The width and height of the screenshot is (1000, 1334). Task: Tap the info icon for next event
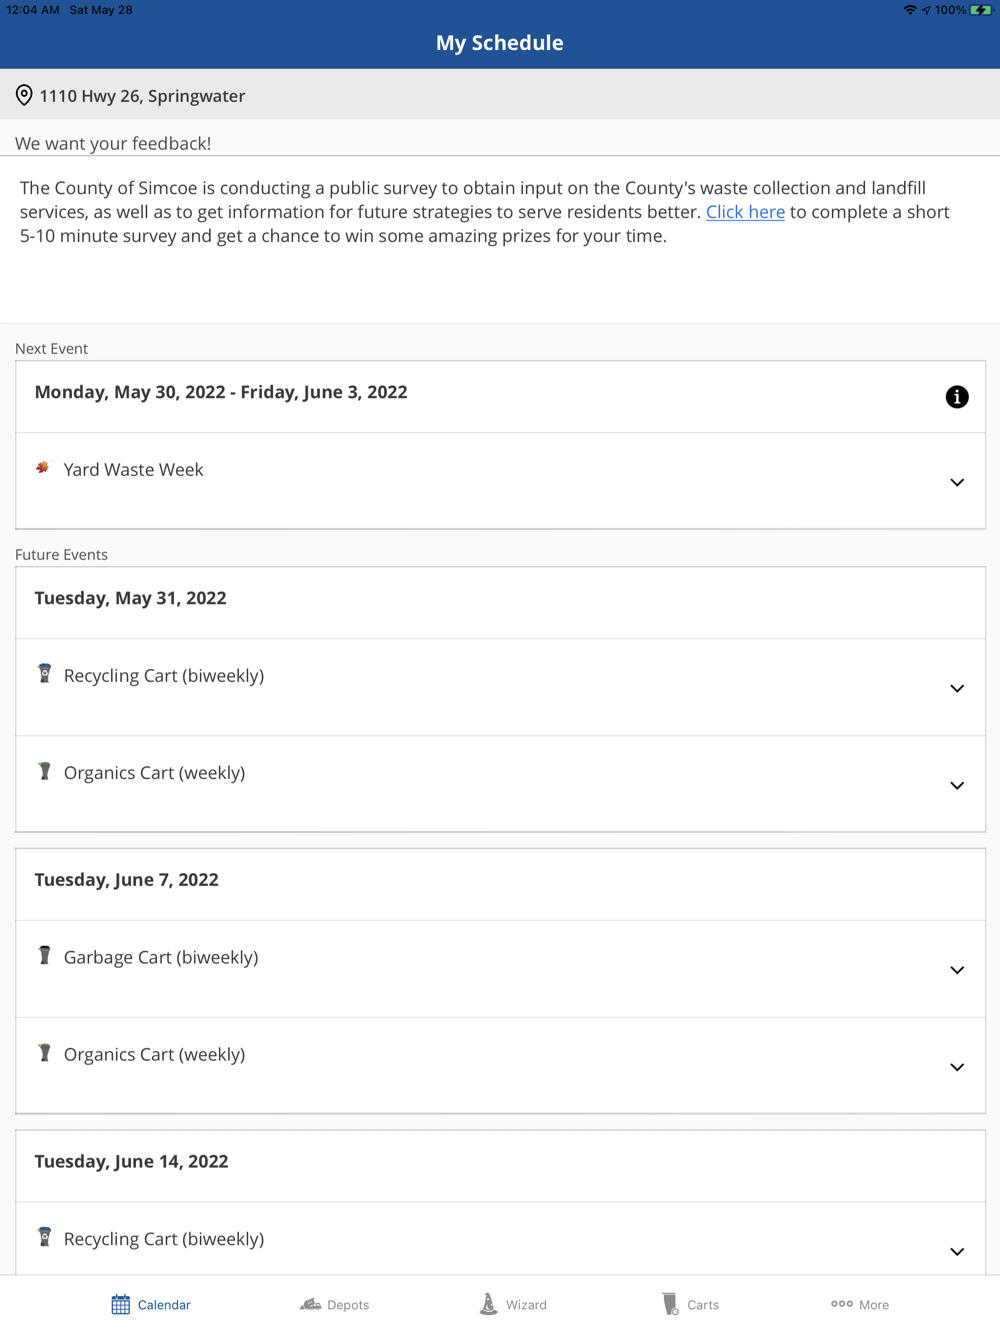tap(956, 397)
